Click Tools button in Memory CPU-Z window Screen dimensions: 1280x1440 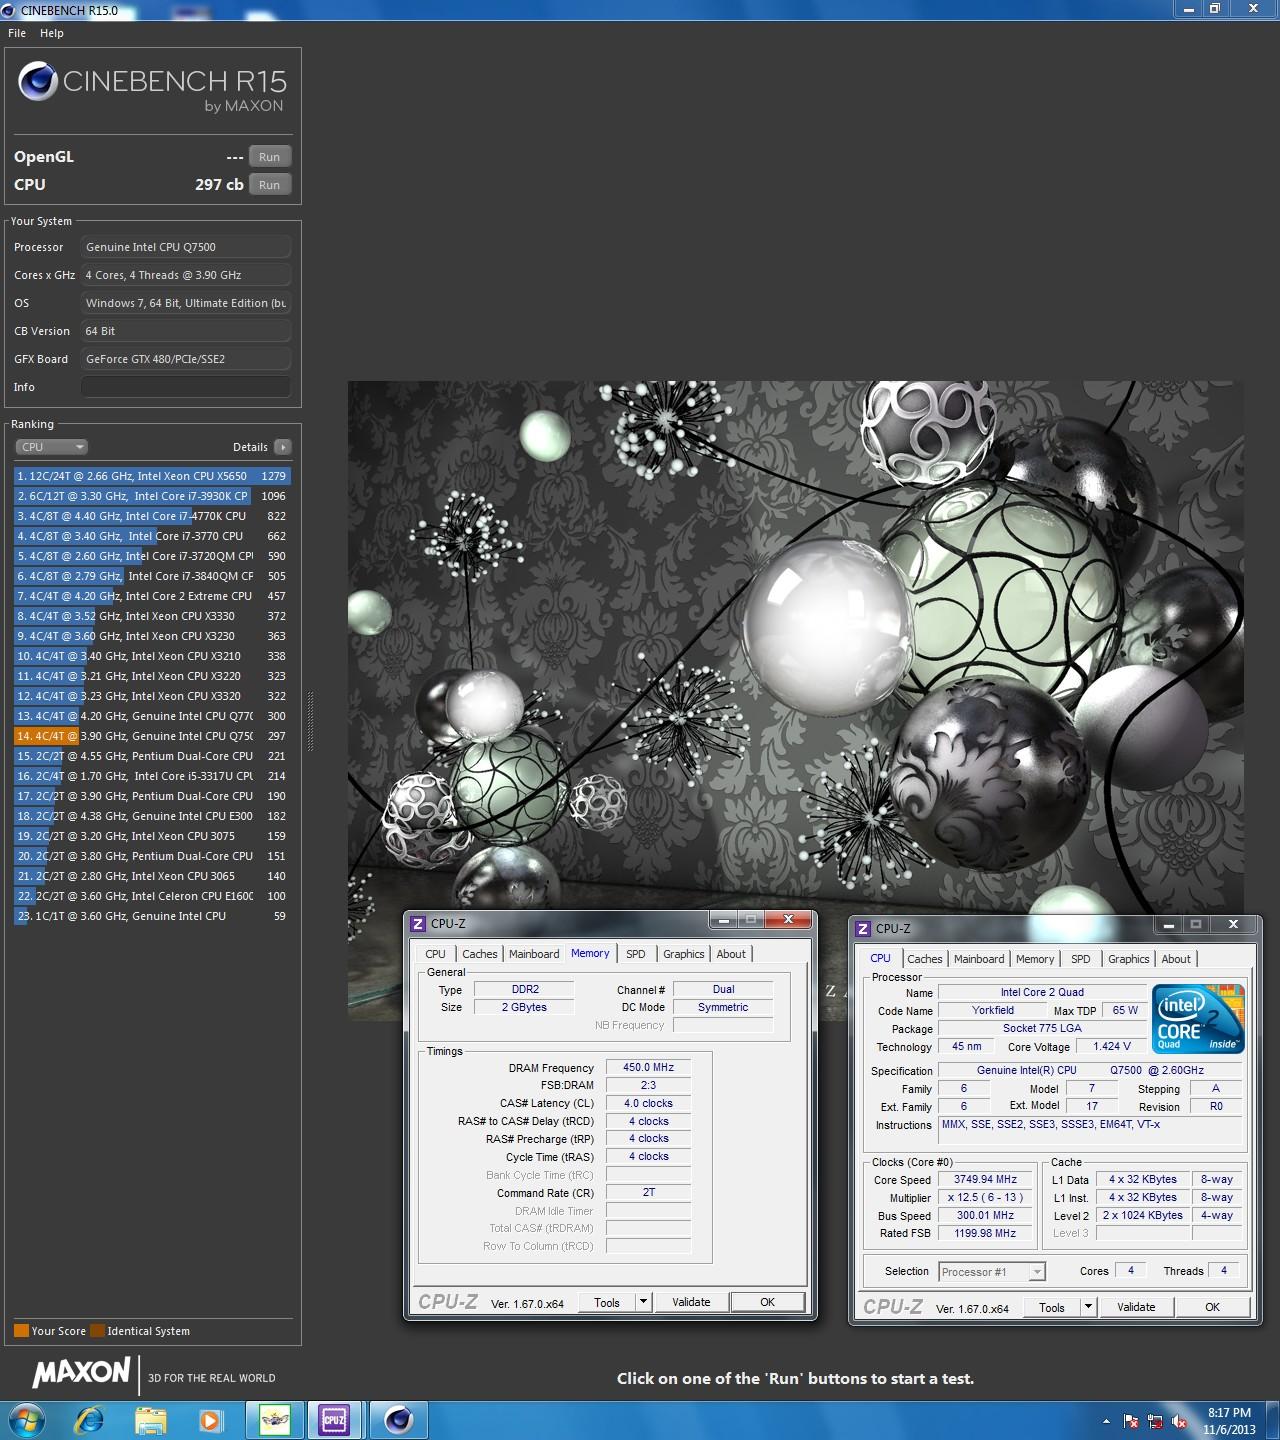click(607, 1302)
